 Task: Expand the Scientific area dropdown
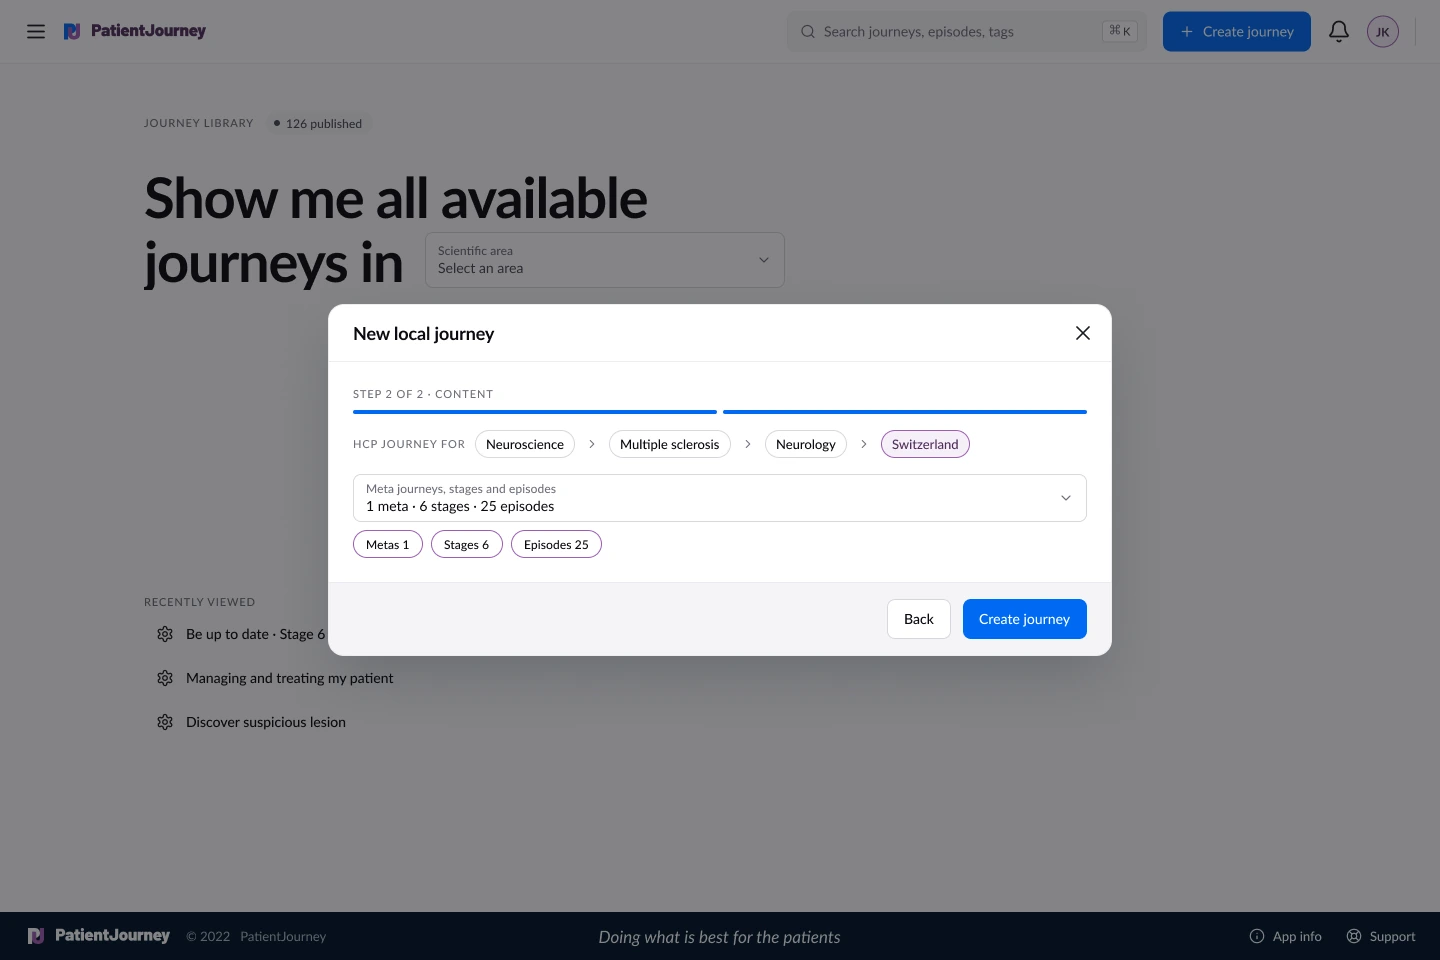[x=605, y=260]
